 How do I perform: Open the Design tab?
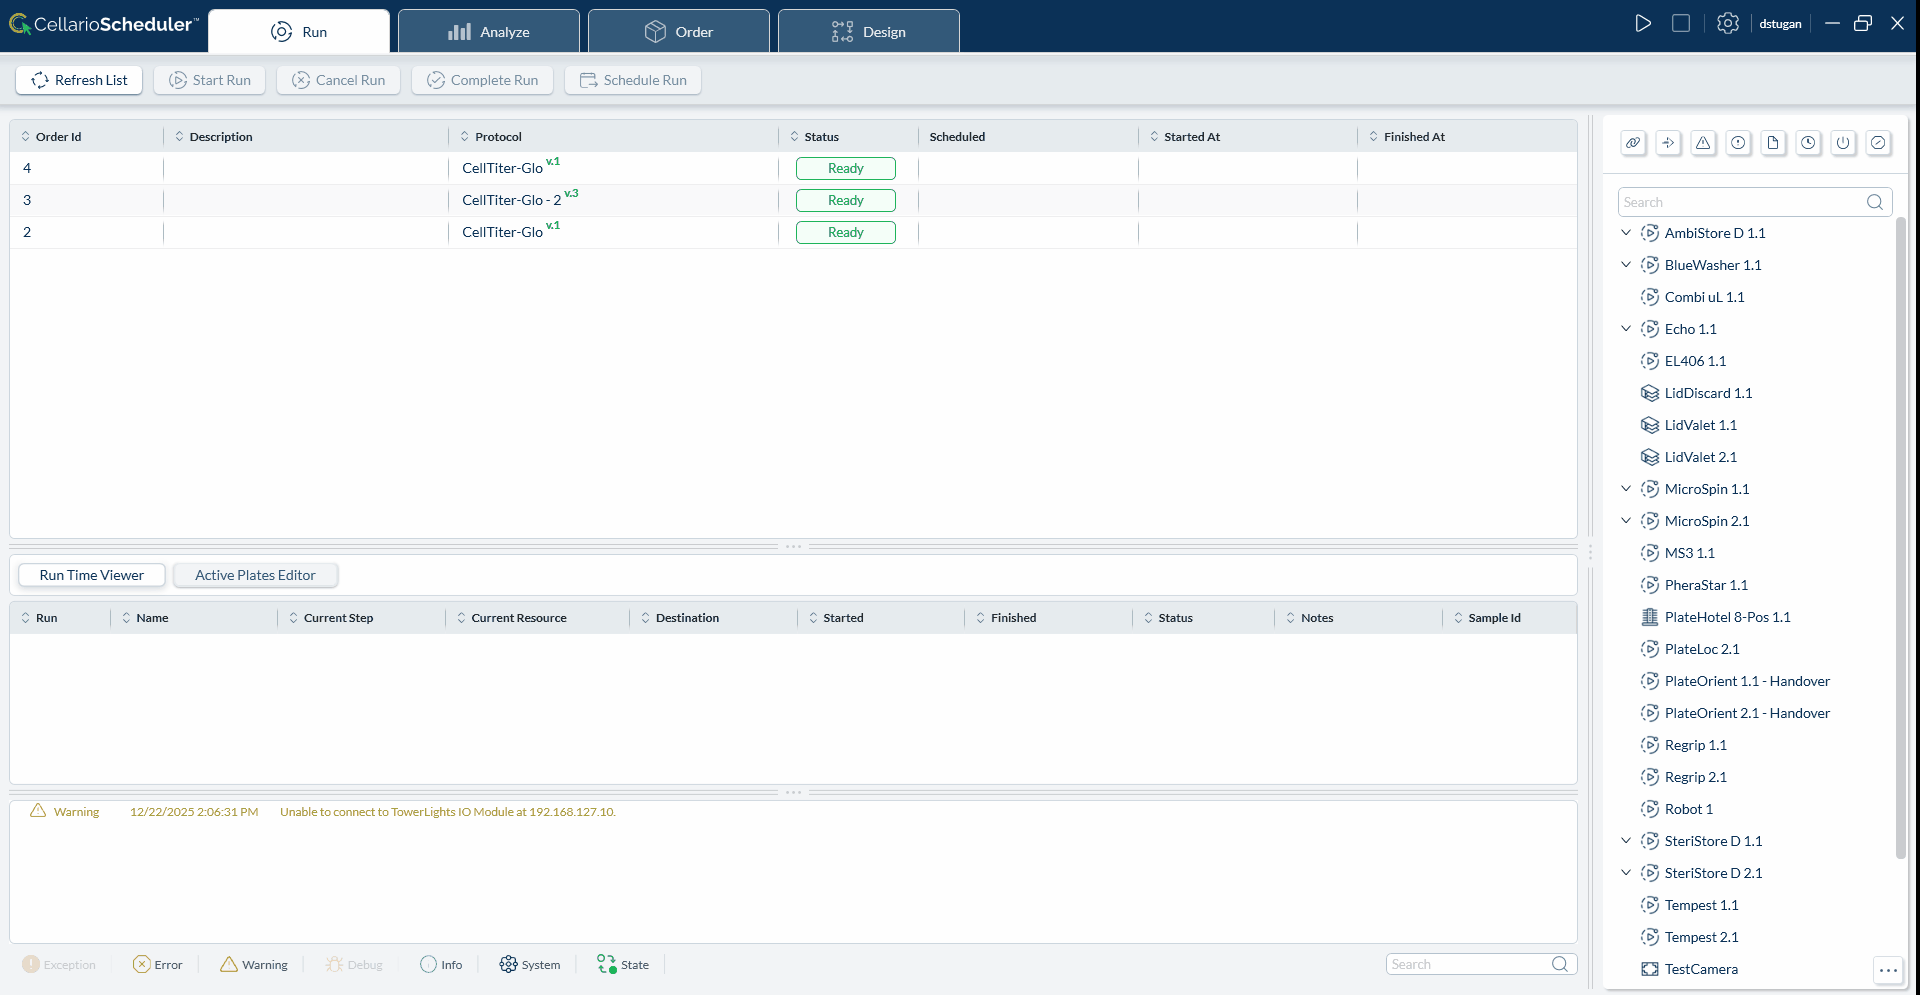[x=868, y=31]
